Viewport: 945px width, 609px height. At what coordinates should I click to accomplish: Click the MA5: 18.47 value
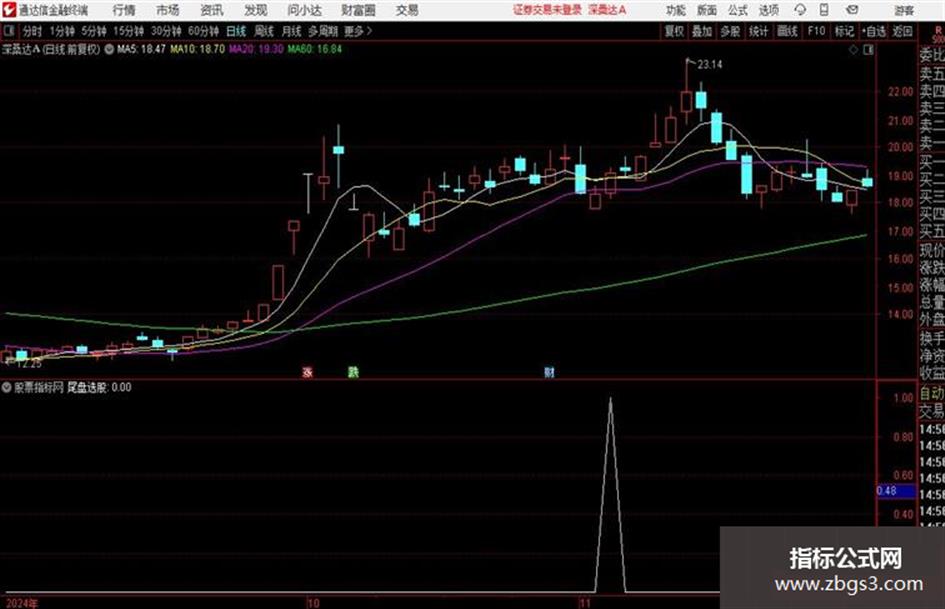click(x=141, y=49)
